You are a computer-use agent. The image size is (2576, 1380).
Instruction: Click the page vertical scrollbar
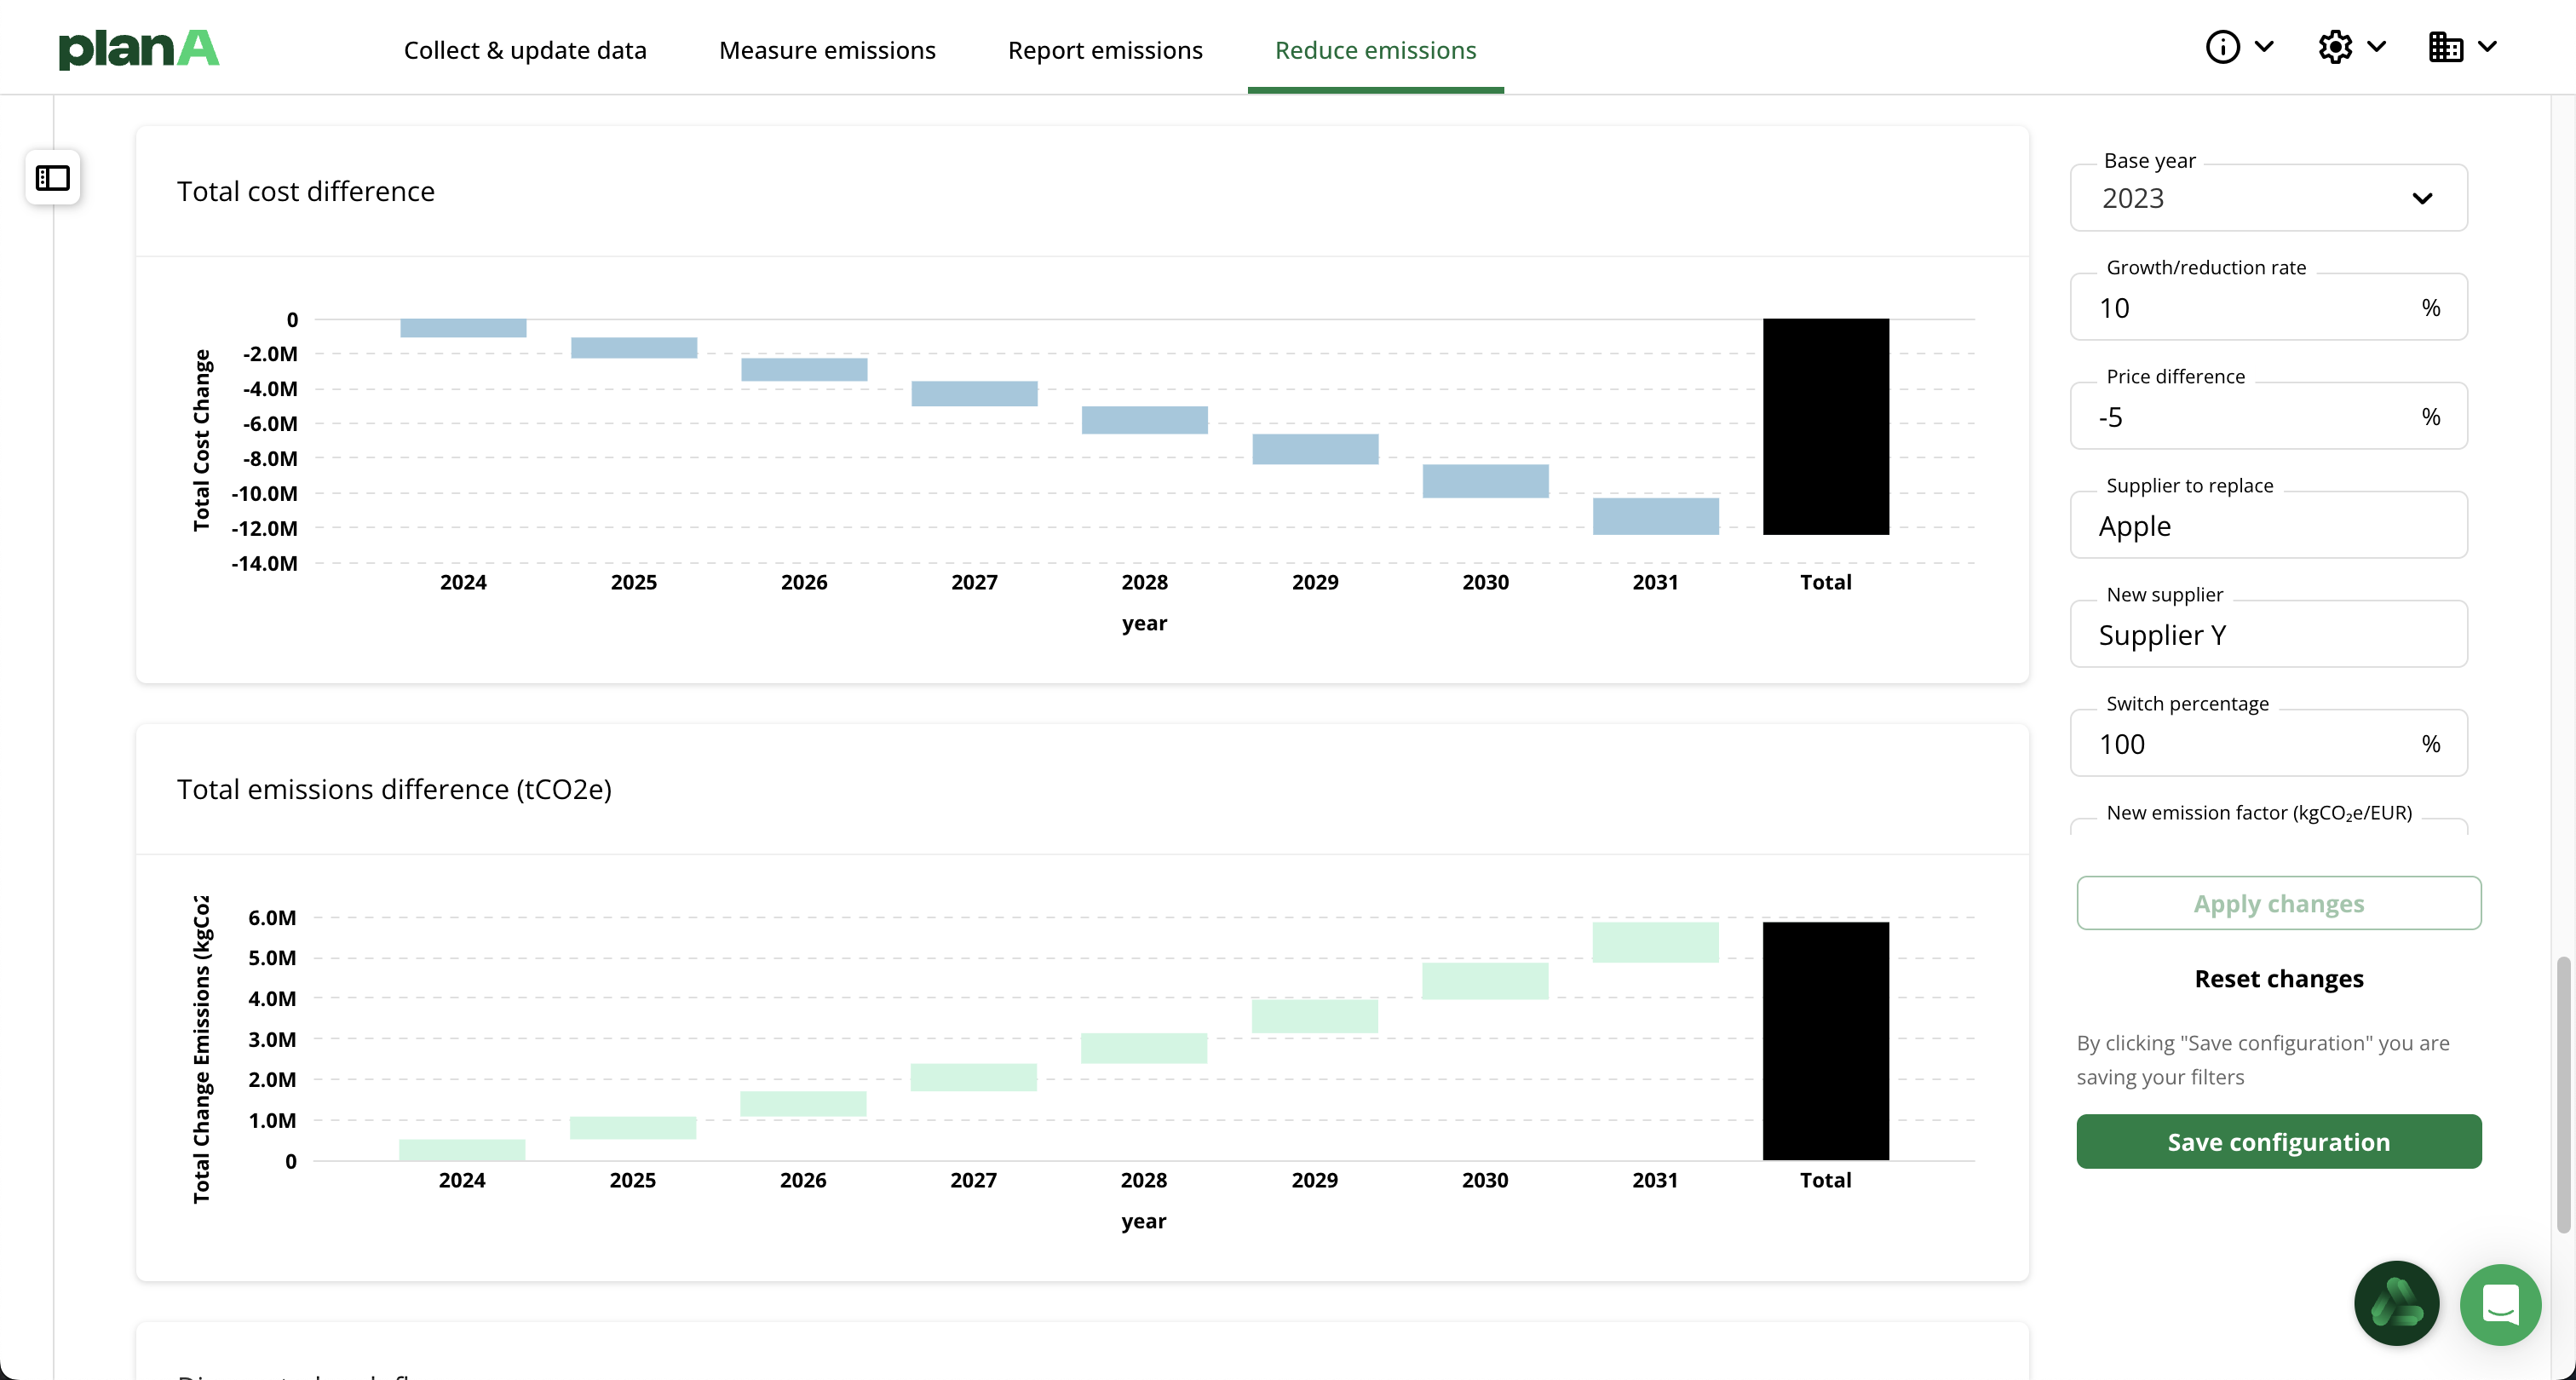2562,1095
